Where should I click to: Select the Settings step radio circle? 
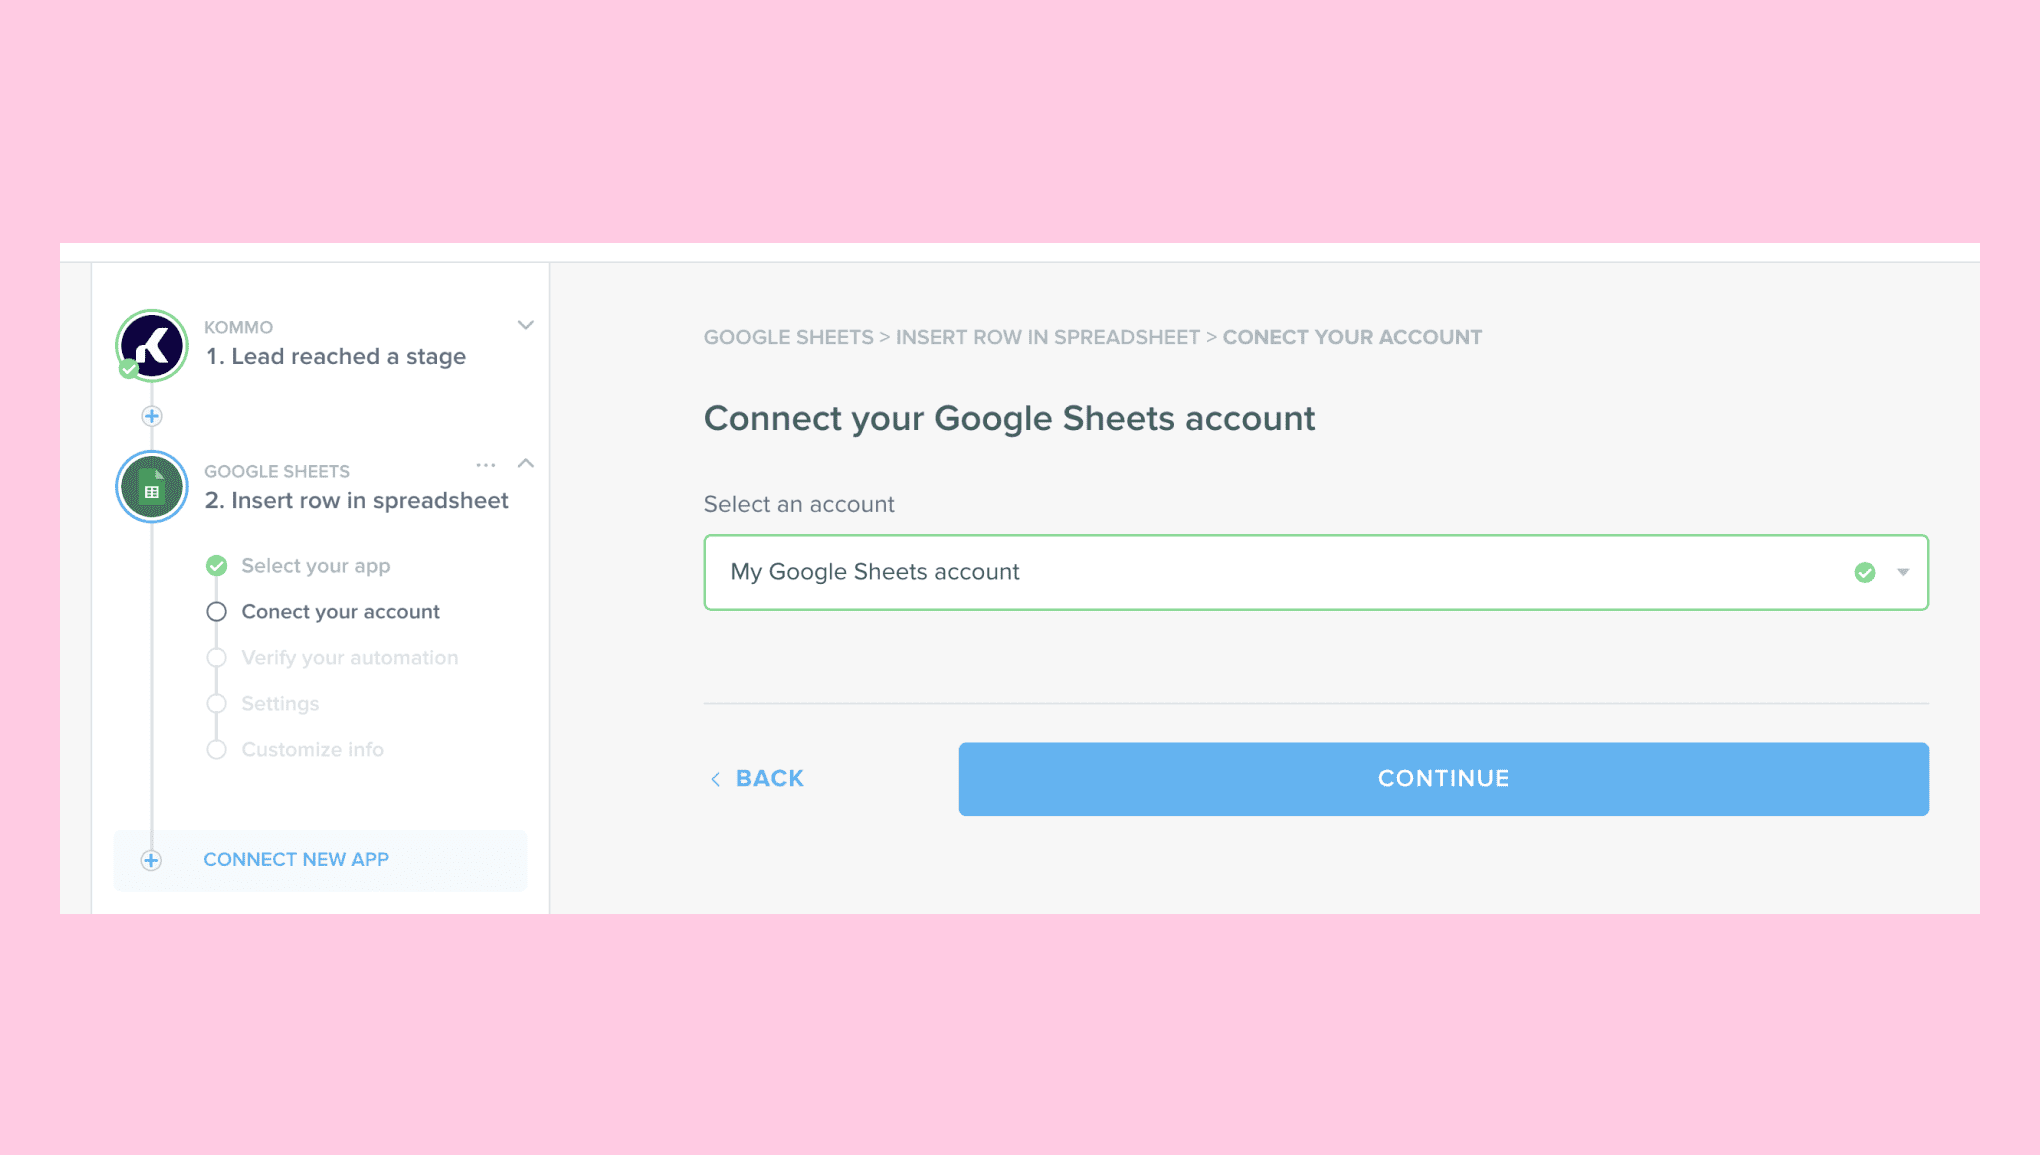(216, 704)
